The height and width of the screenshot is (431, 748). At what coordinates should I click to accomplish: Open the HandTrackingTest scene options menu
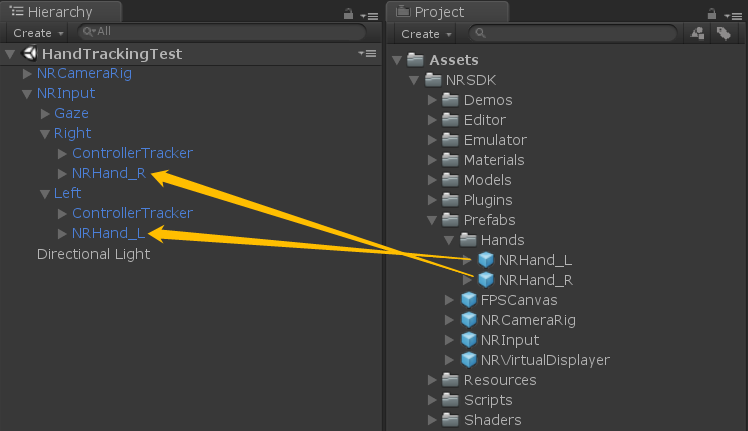pos(366,53)
